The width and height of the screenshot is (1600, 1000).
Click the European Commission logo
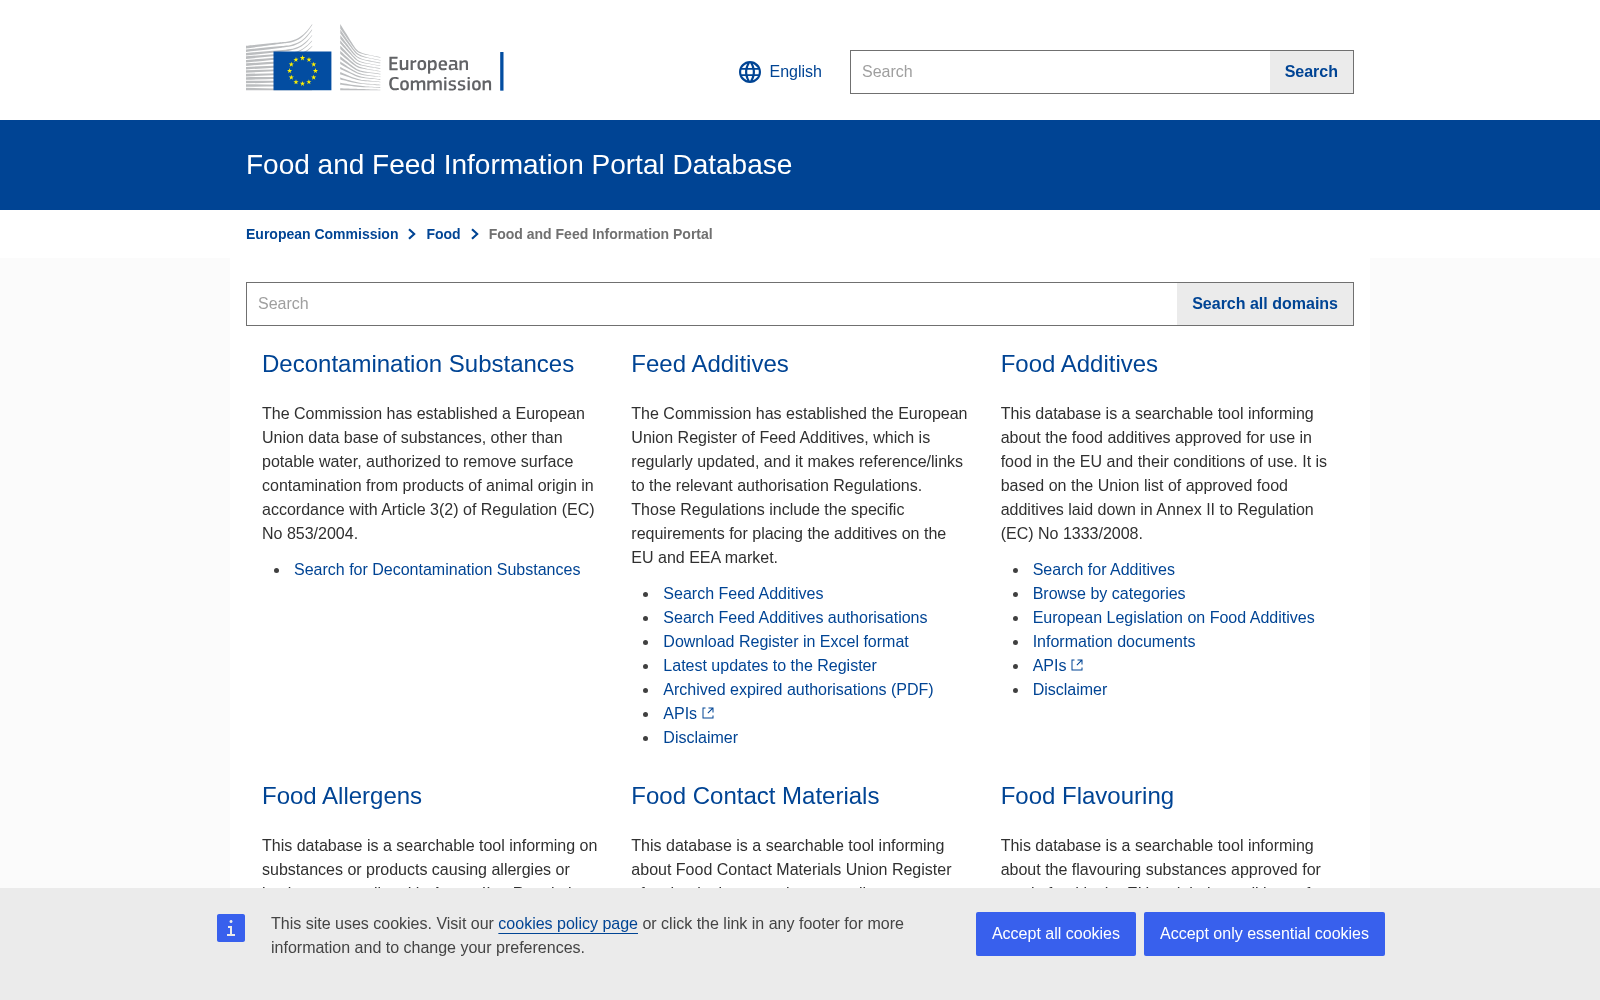point(375,59)
